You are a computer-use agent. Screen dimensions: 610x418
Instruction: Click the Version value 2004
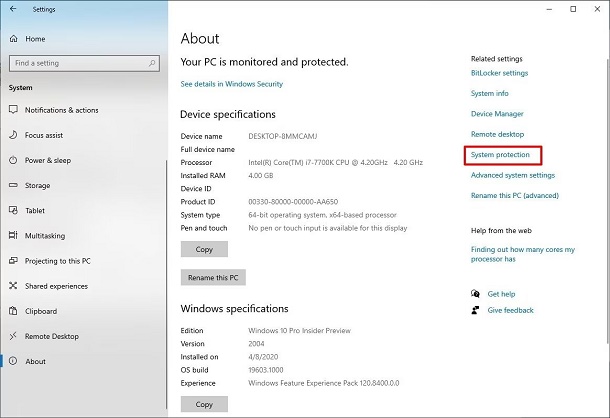pyautogui.click(x=256, y=344)
